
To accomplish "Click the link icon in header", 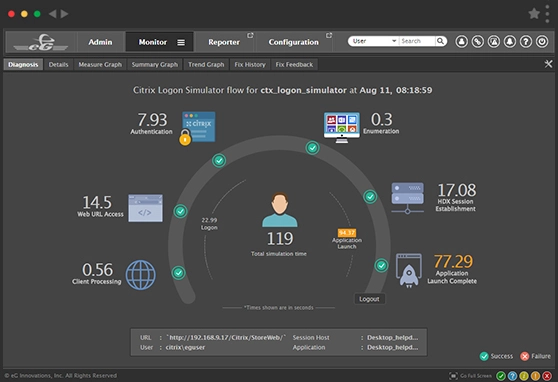I will point(478,42).
